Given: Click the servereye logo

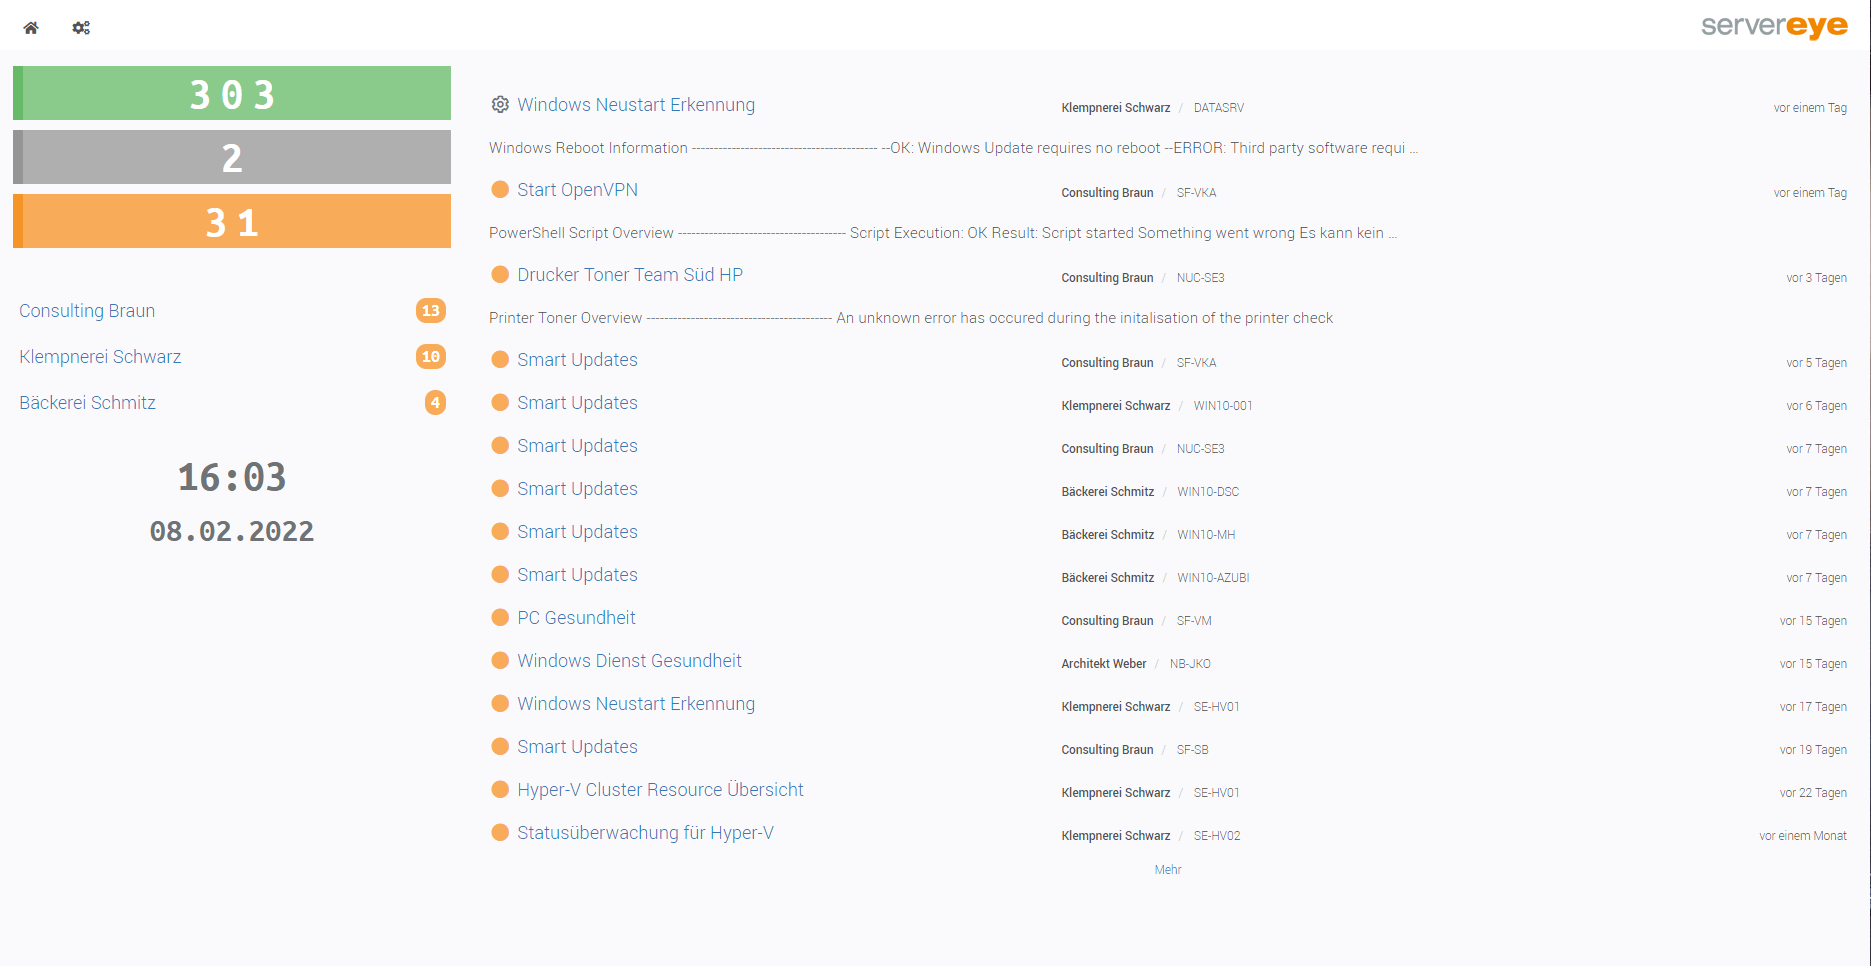Looking at the screenshot, I should [x=1773, y=26].
